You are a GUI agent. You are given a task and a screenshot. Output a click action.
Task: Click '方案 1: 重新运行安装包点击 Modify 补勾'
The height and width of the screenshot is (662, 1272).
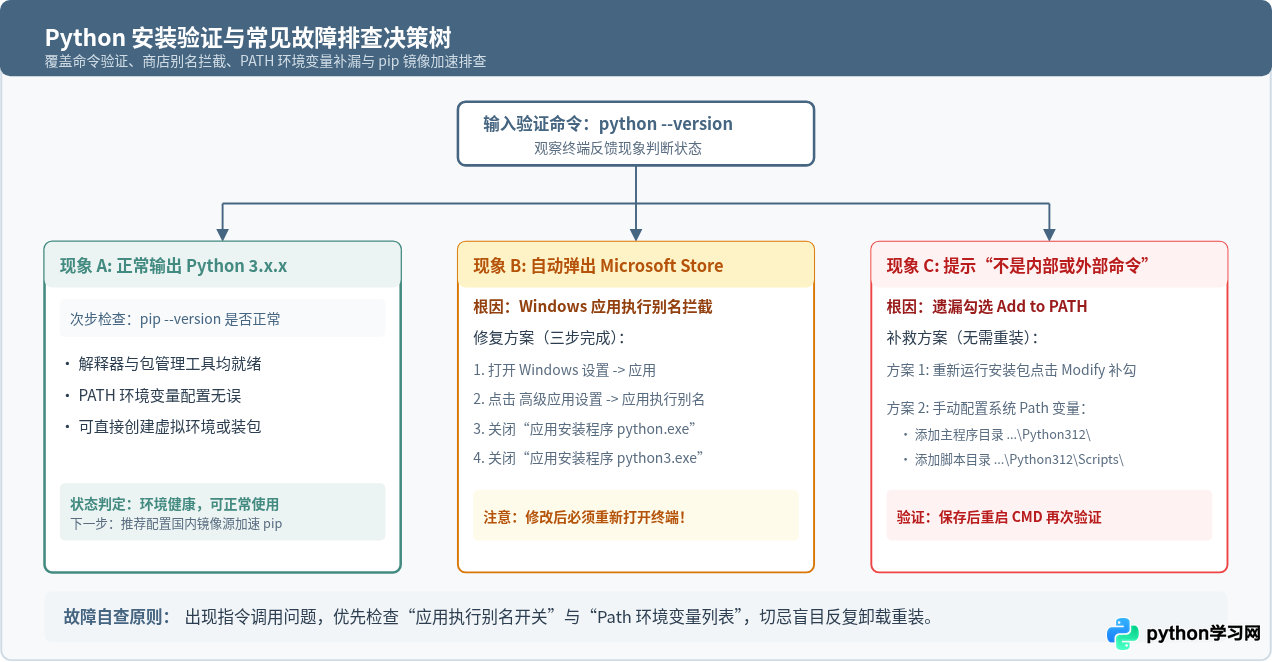[1011, 370]
